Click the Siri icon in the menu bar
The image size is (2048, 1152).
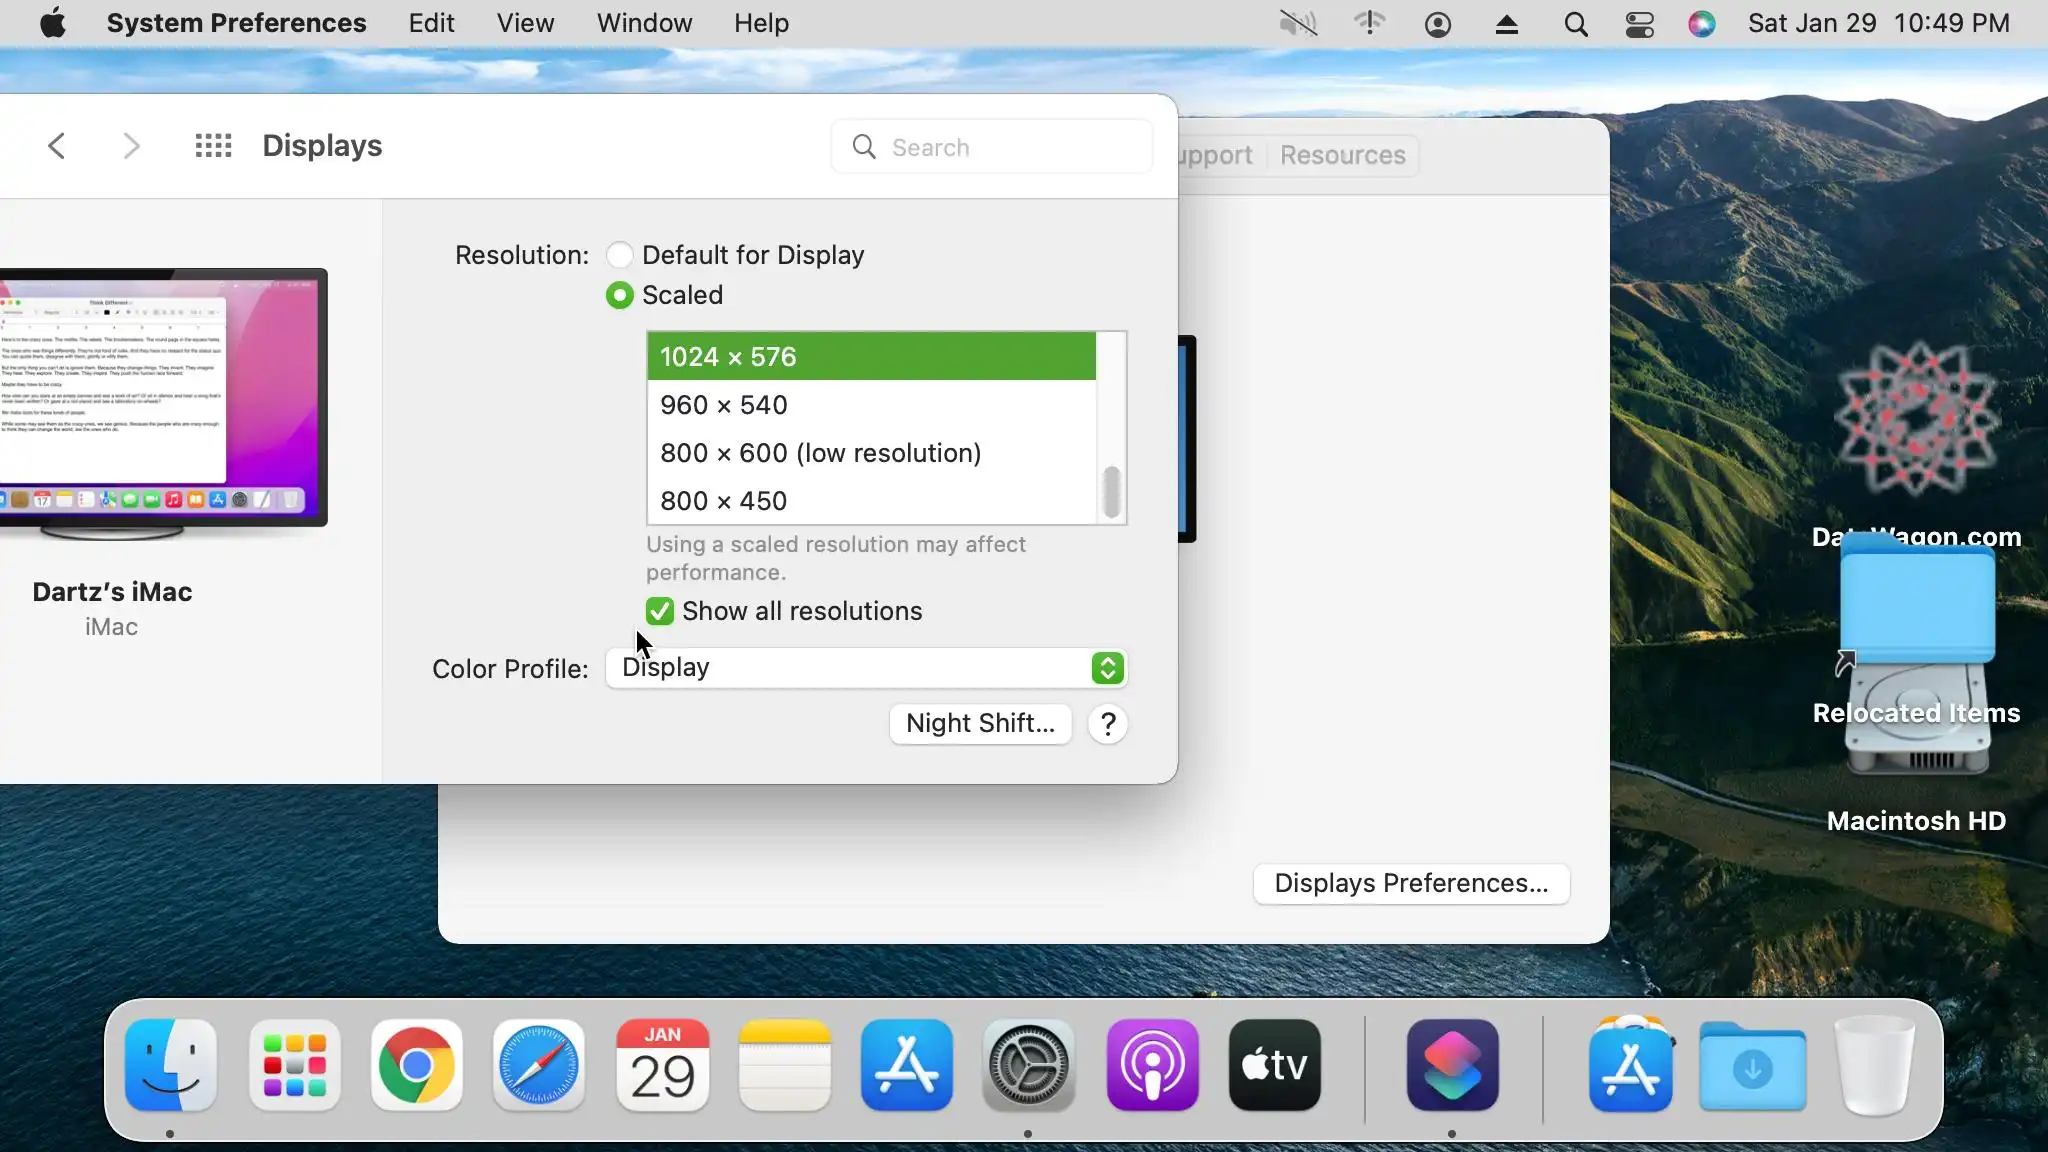[x=1701, y=23]
